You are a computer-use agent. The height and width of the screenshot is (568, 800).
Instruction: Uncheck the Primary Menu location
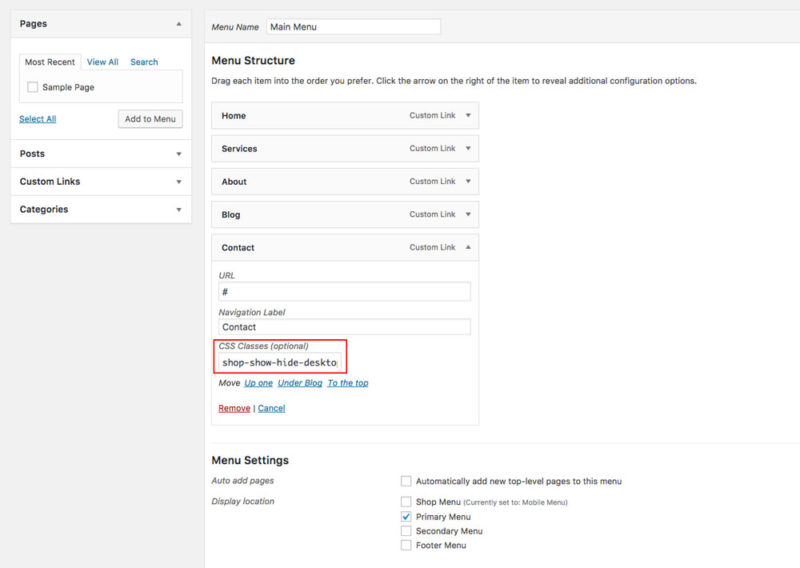(406, 517)
